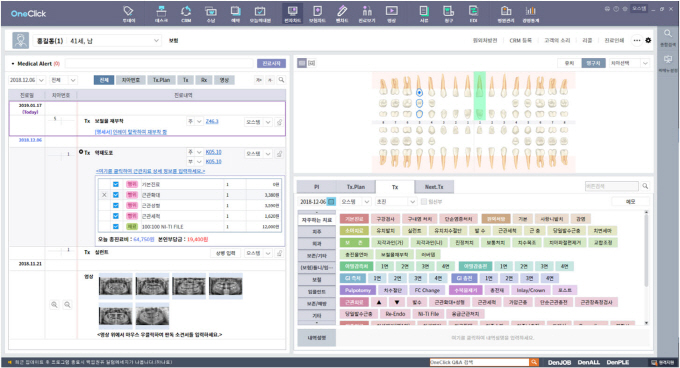Expand the tooth selection dropdown above the chart
This screenshot has height=368, width=680.
coord(629,63)
